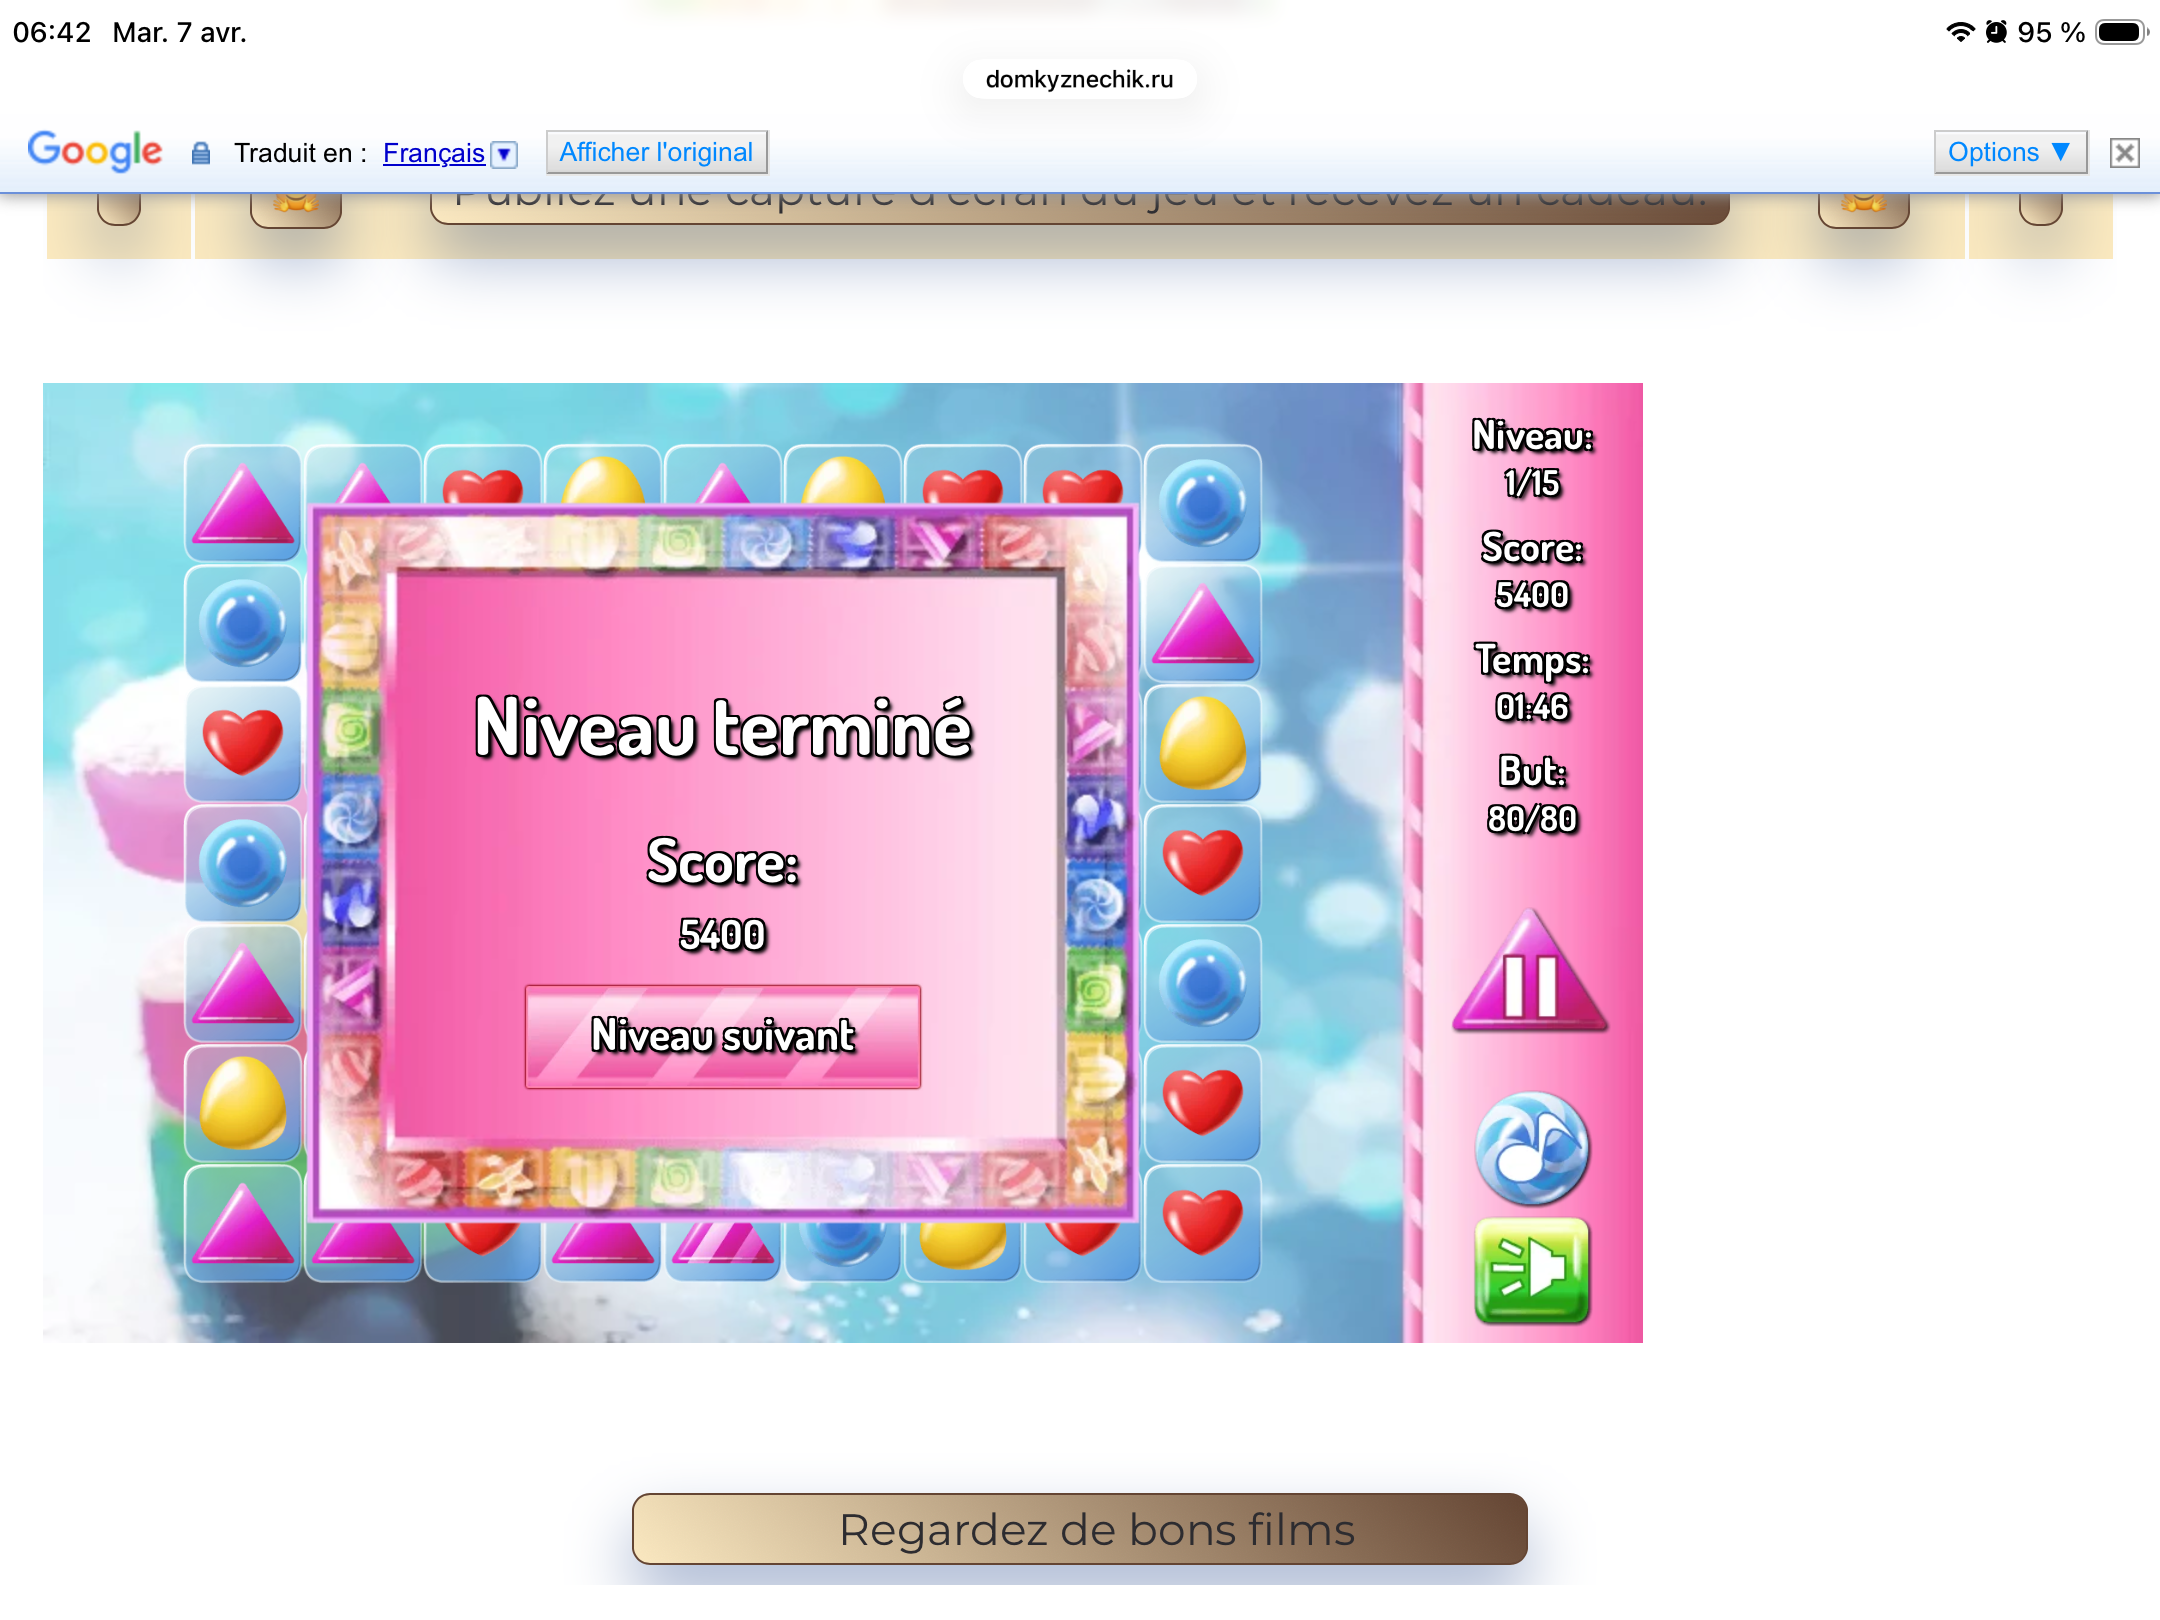Image resolution: width=2160 pixels, height=1620 pixels.
Task: Expand the Options dropdown menu
Action: (x=2009, y=152)
